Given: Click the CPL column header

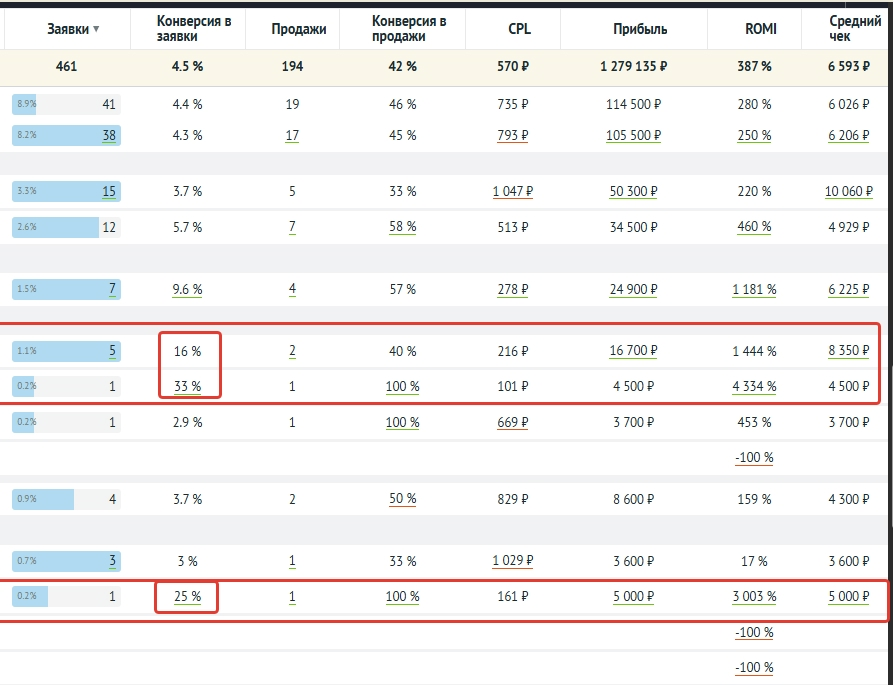Looking at the screenshot, I should click(x=519, y=29).
